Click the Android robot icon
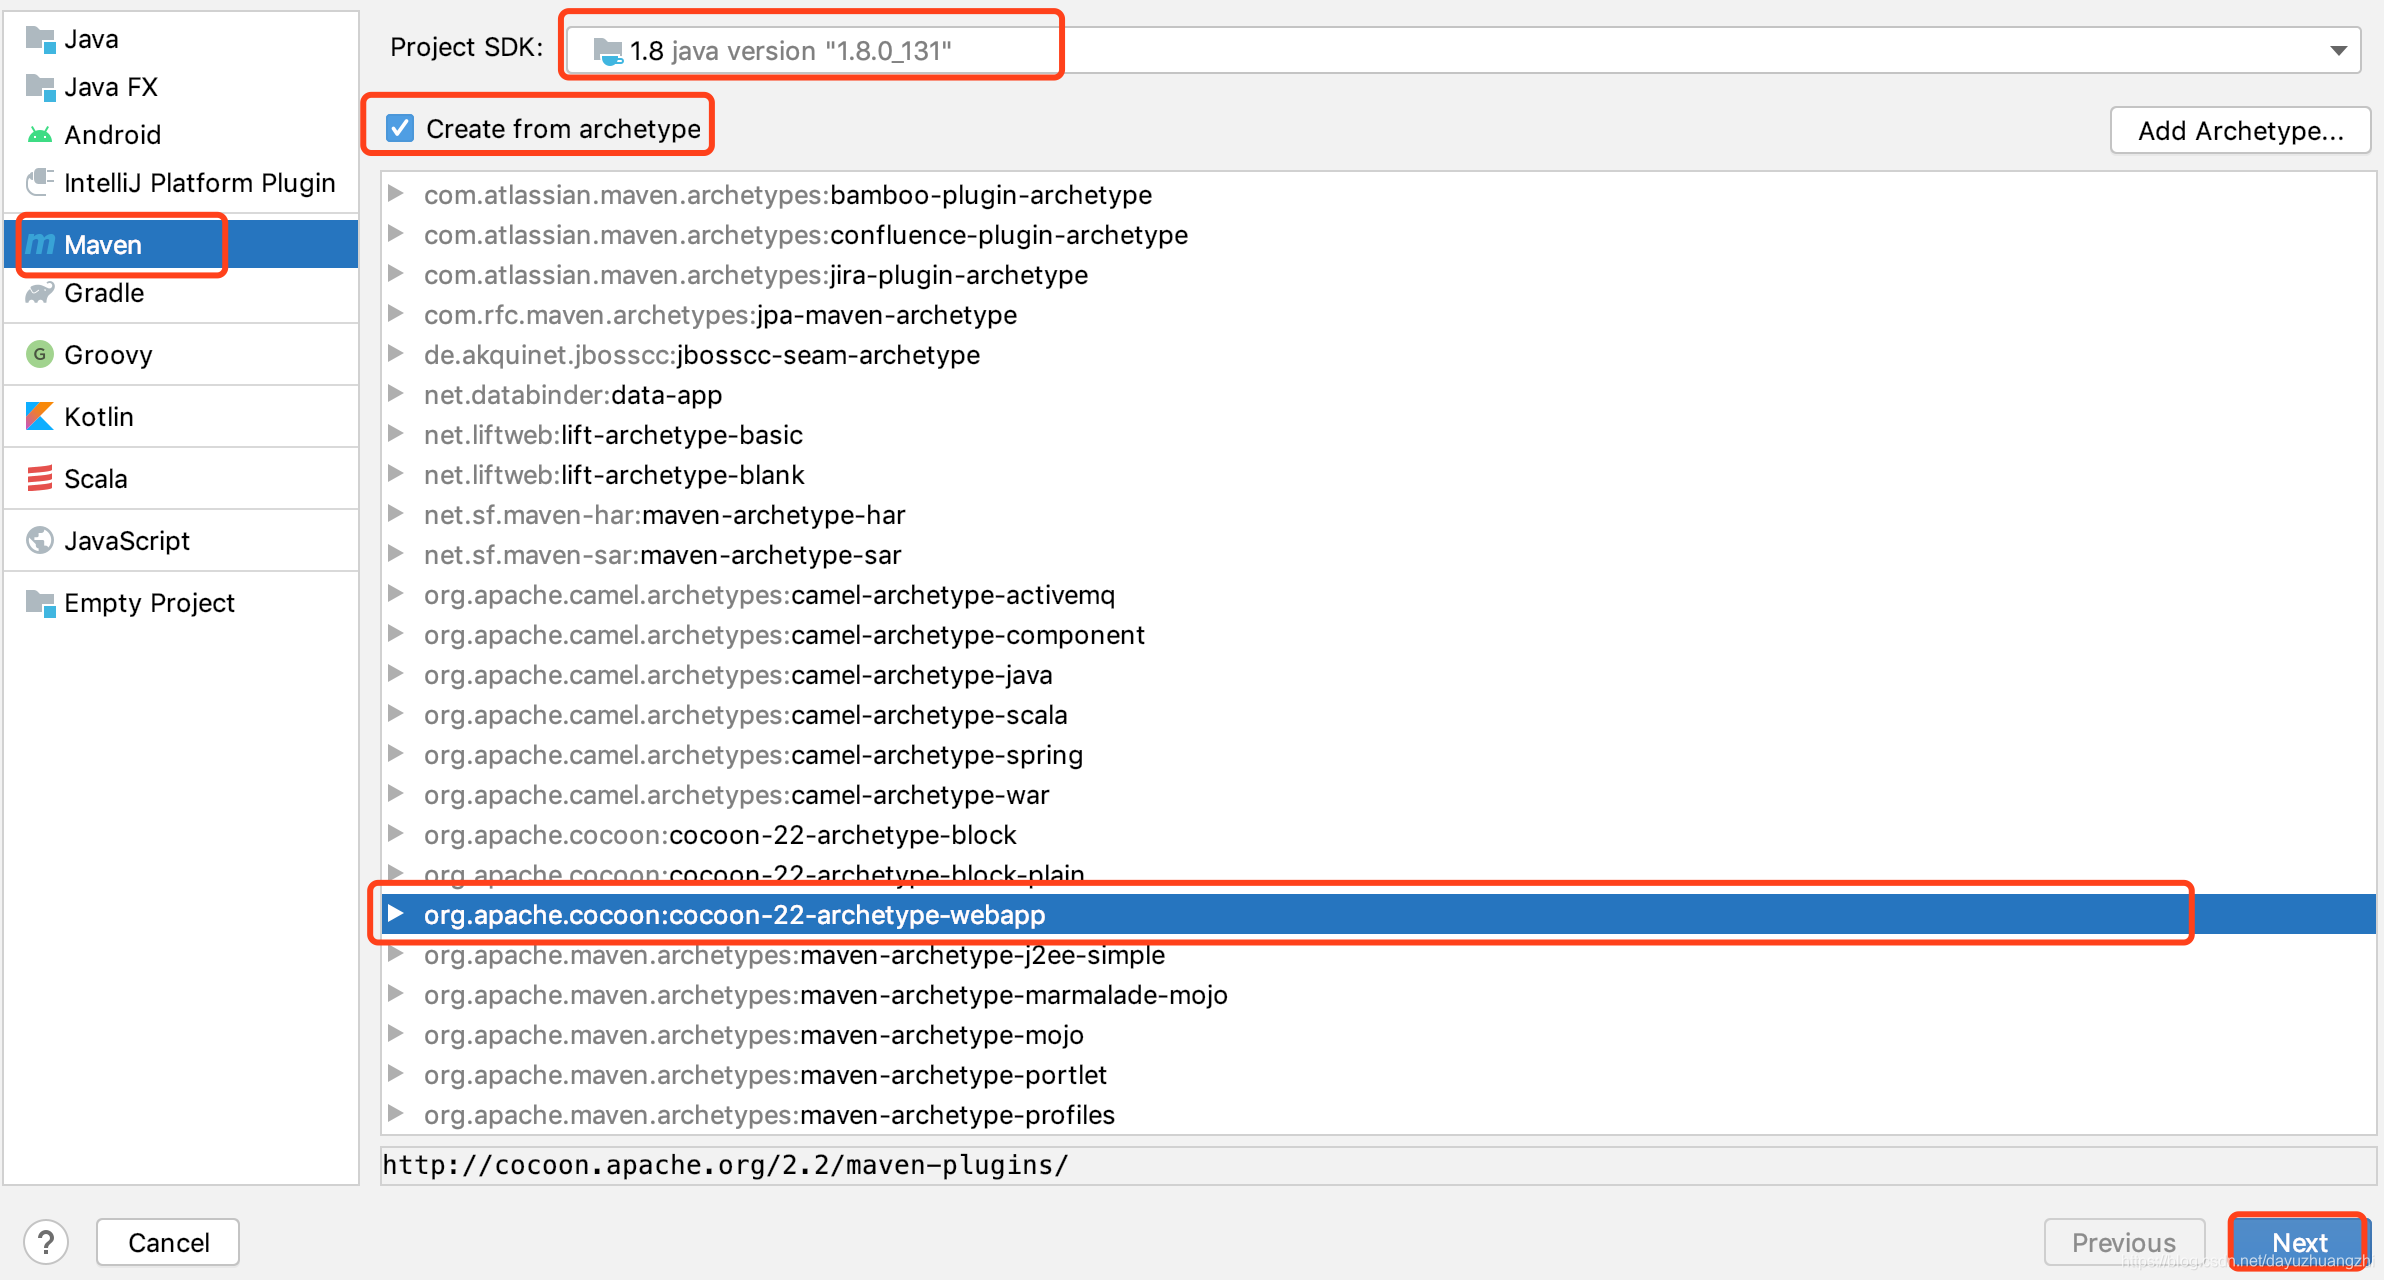 (40, 135)
